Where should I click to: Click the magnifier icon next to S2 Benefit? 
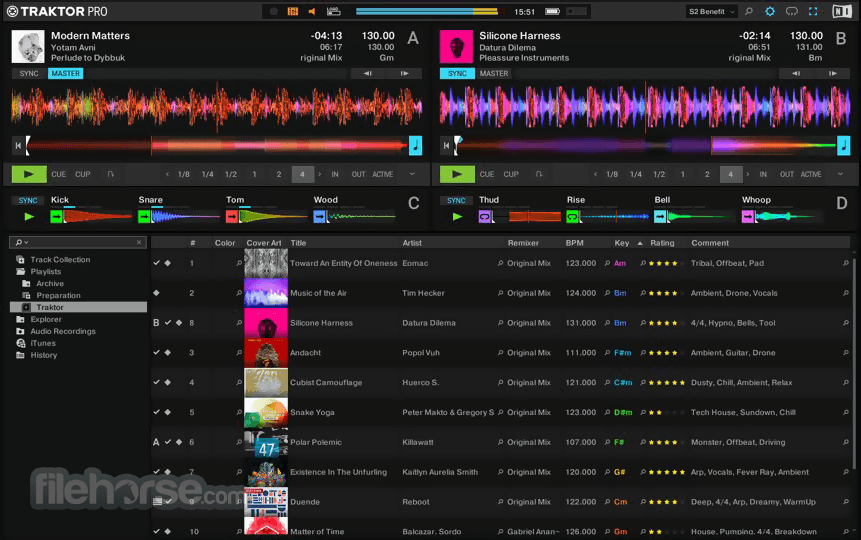point(749,11)
